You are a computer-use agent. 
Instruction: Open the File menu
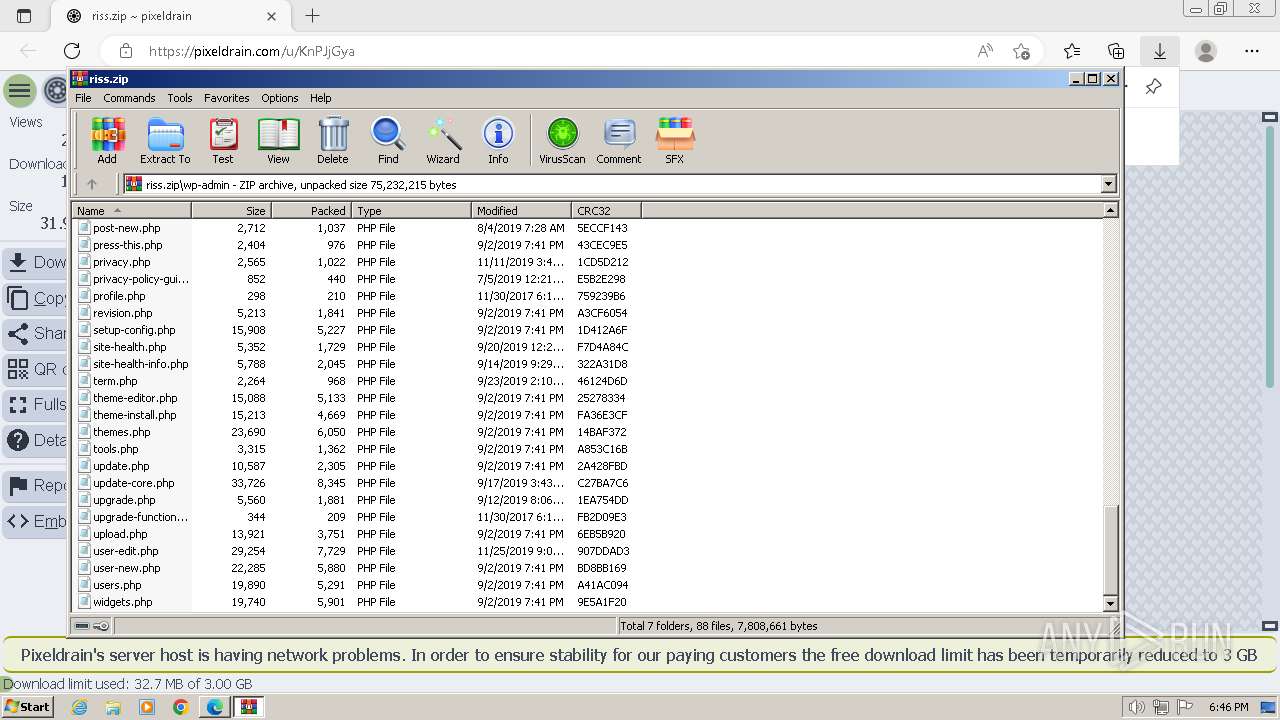[83, 98]
